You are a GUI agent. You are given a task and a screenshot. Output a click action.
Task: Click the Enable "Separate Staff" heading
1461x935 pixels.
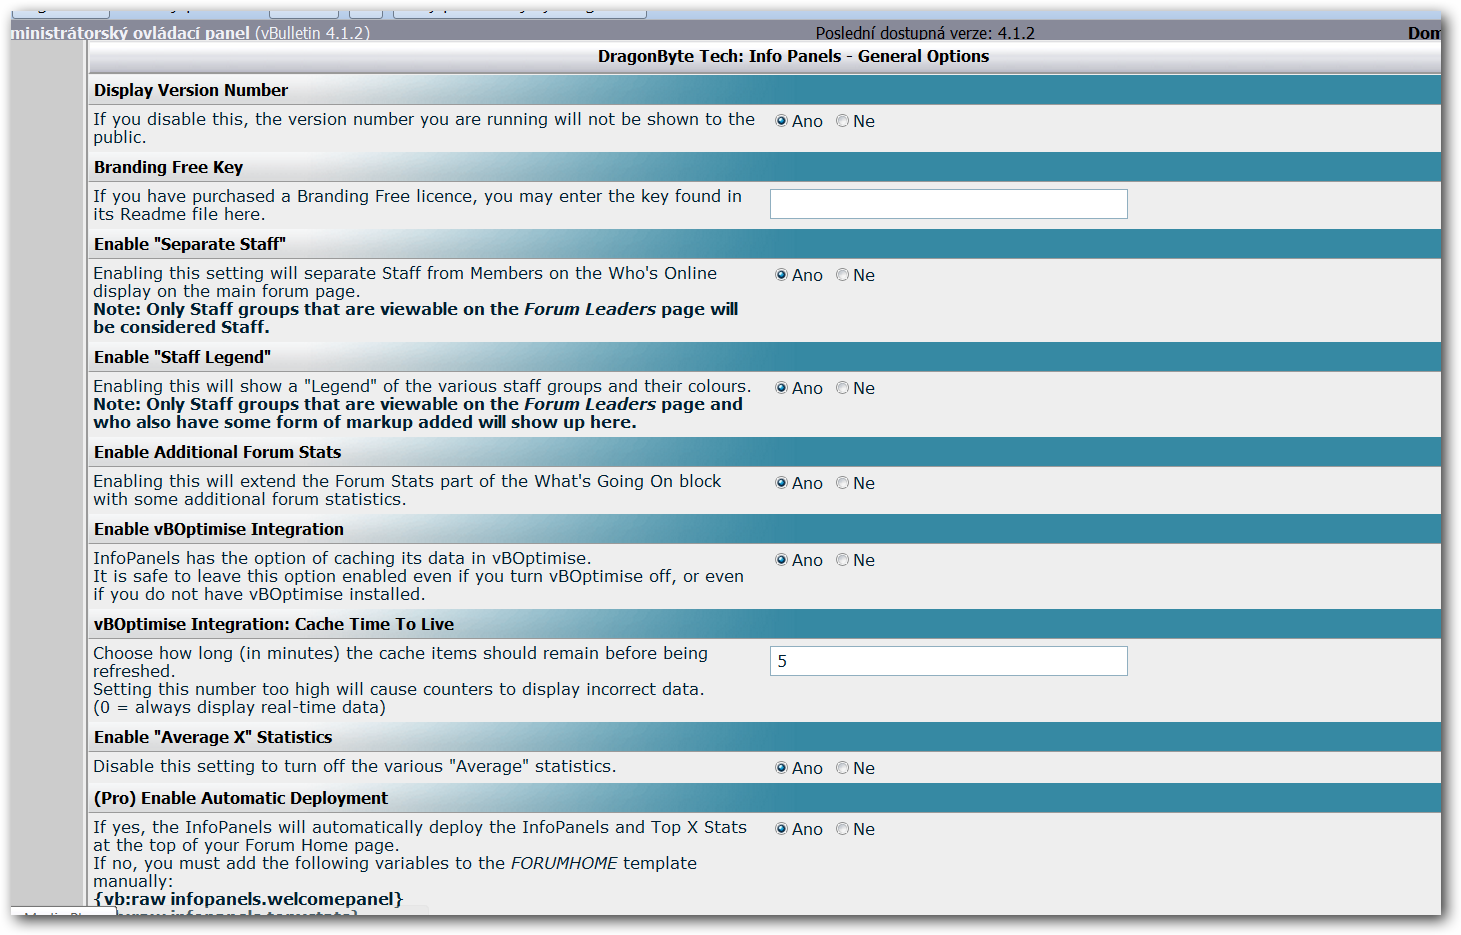(190, 244)
